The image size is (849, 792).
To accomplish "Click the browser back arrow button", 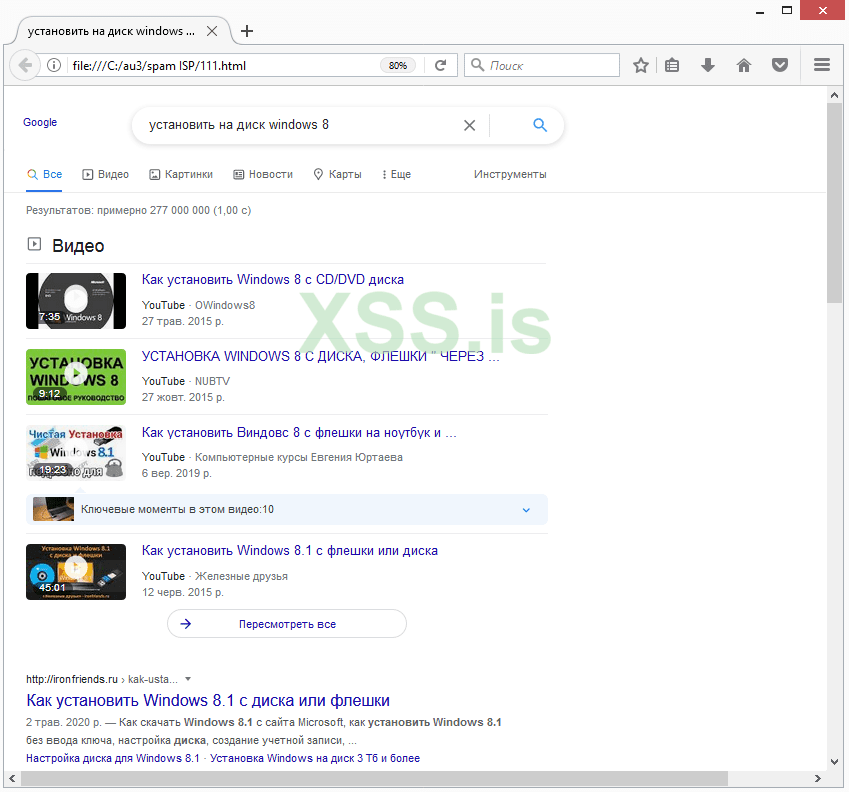I will 24,66.
